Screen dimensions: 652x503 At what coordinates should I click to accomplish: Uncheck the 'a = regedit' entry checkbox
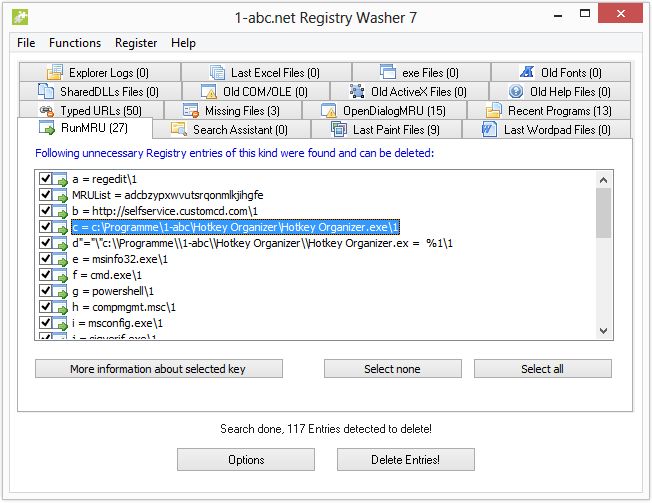(44, 178)
